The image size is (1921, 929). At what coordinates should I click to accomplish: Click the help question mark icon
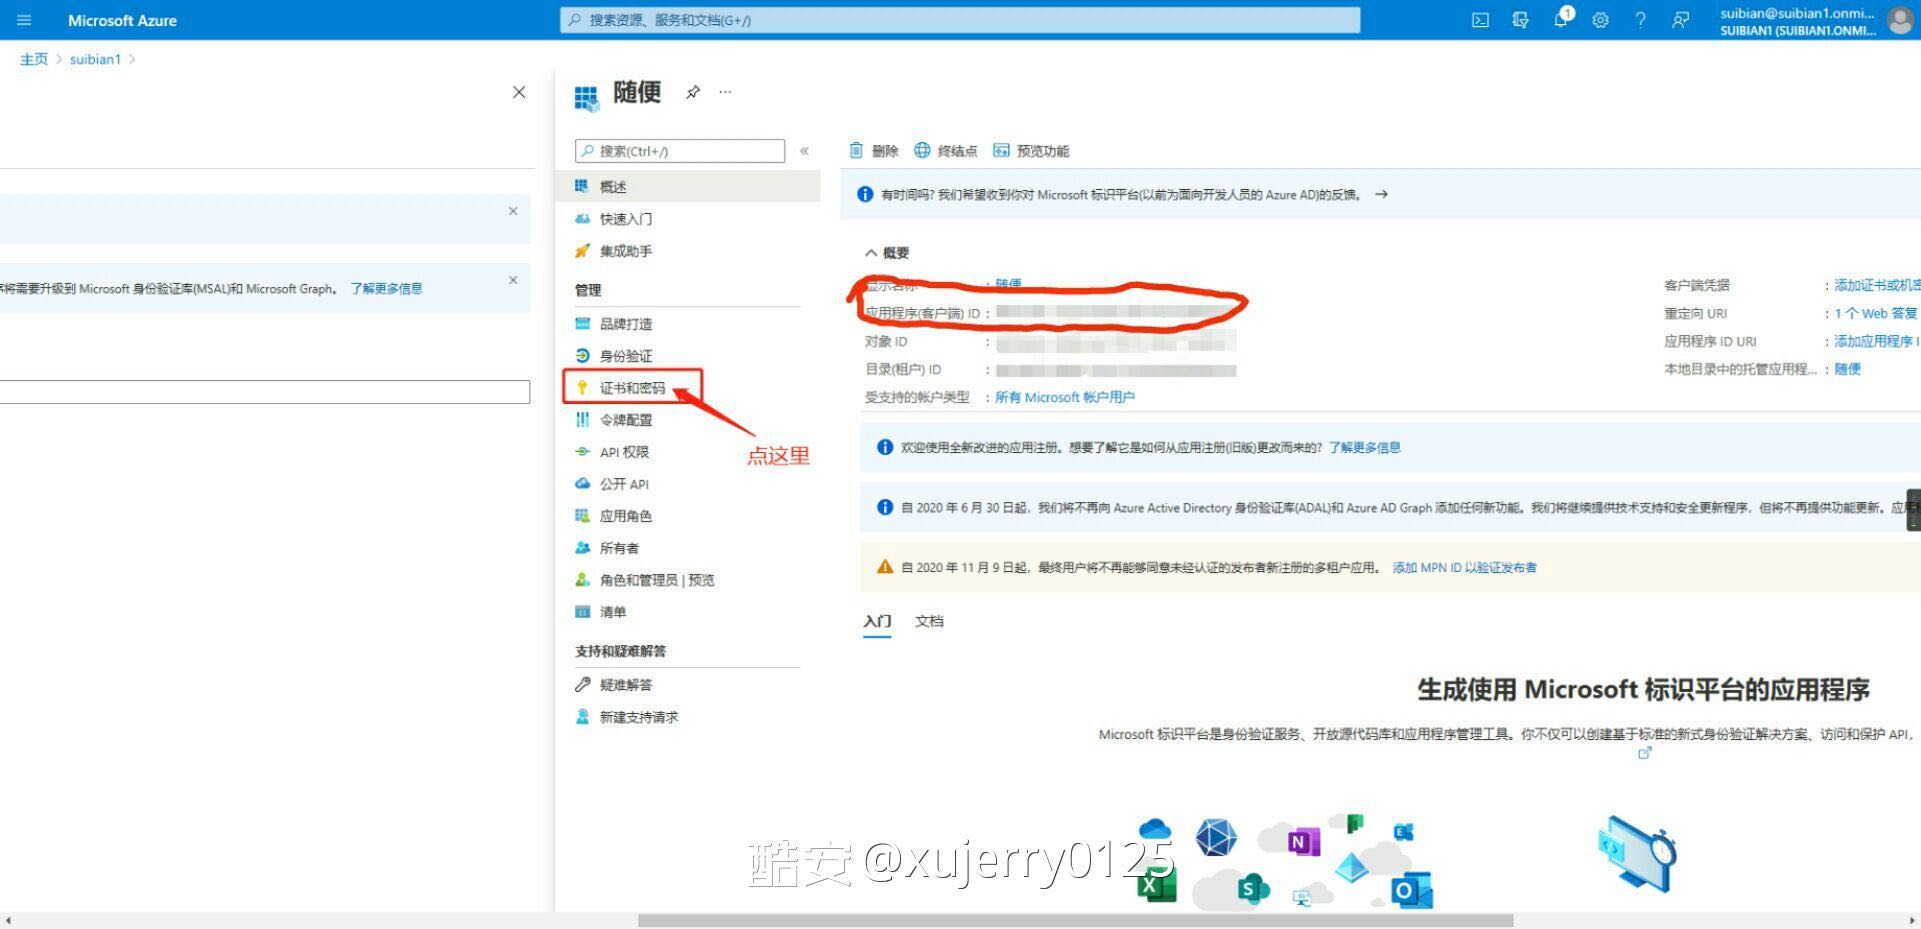(x=1640, y=20)
